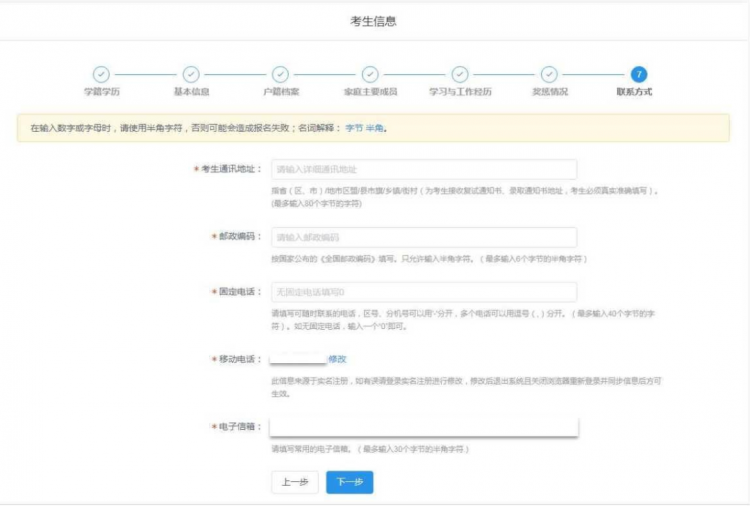Viewport: 750px width, 506px height.
Task: Select the 户籍档案 step label
Action: coord(281,92)
